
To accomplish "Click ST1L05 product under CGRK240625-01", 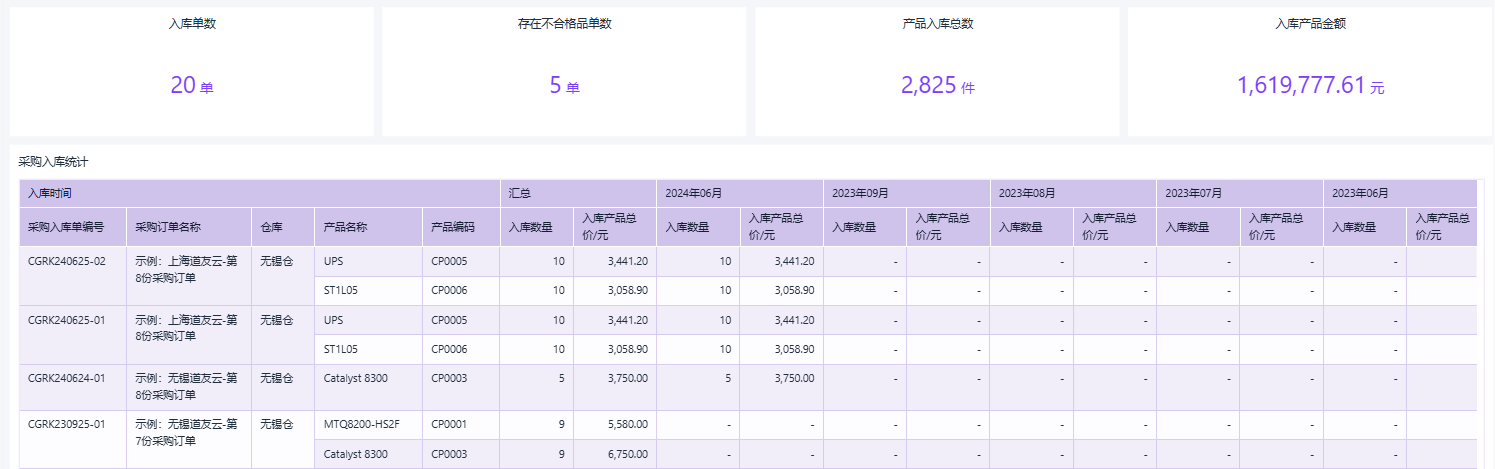I will pos(341,349).
